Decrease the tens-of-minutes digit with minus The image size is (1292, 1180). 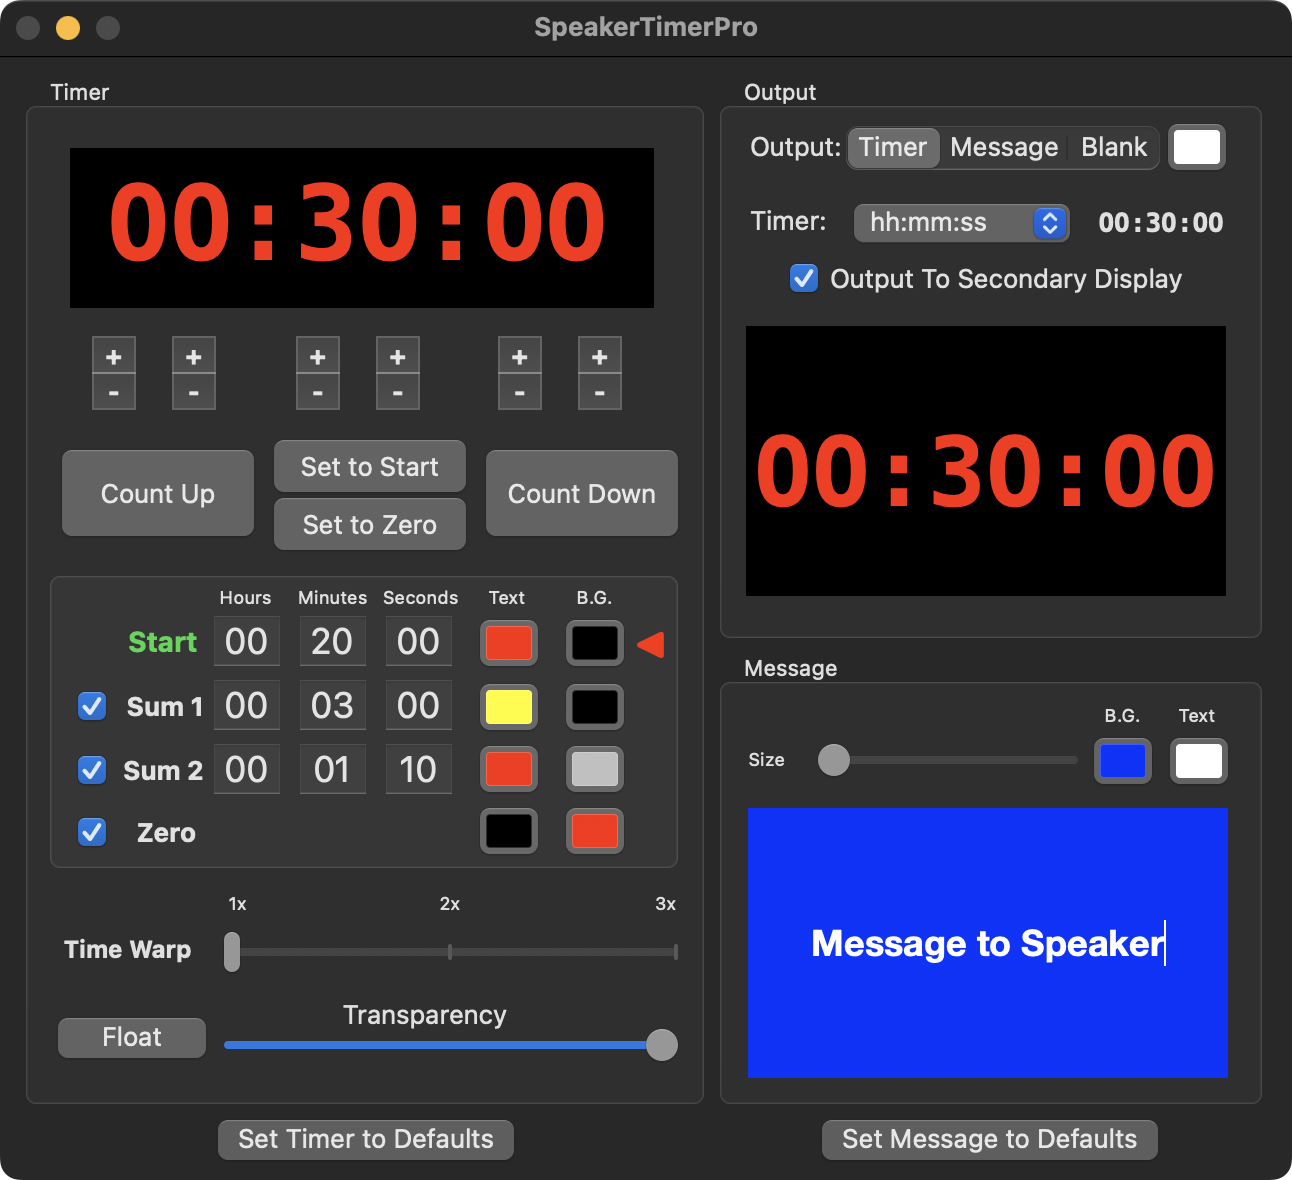[318, 392]
